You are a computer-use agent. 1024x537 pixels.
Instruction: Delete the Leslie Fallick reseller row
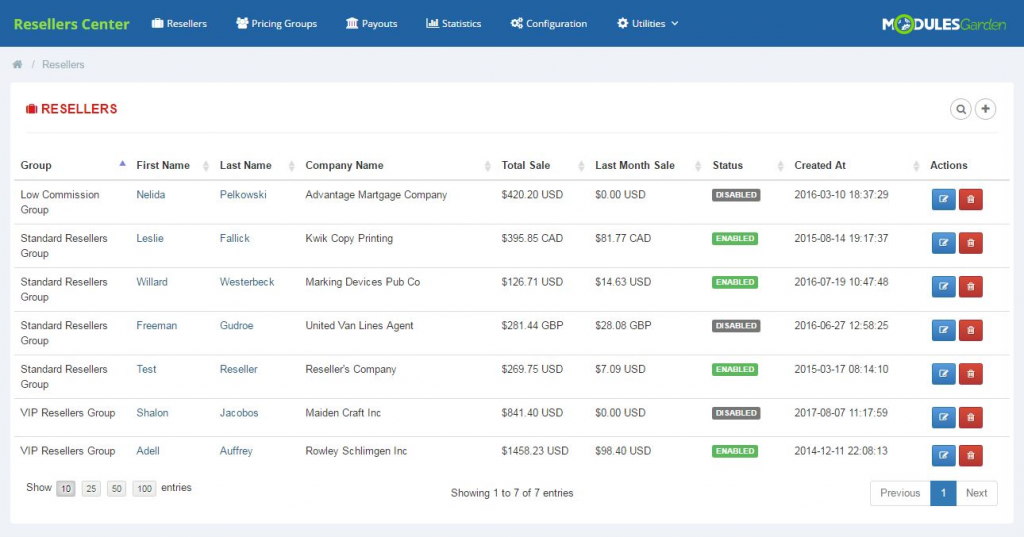970,243
